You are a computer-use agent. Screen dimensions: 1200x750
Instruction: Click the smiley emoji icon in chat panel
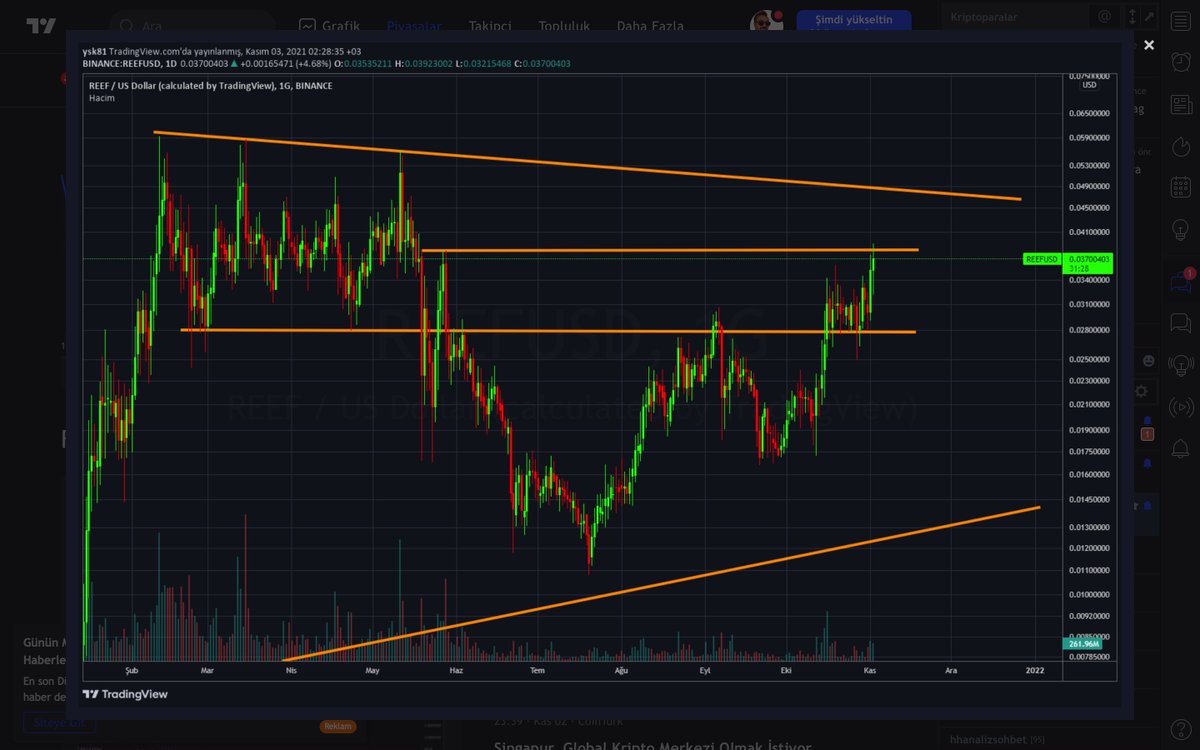point(1148,360)
